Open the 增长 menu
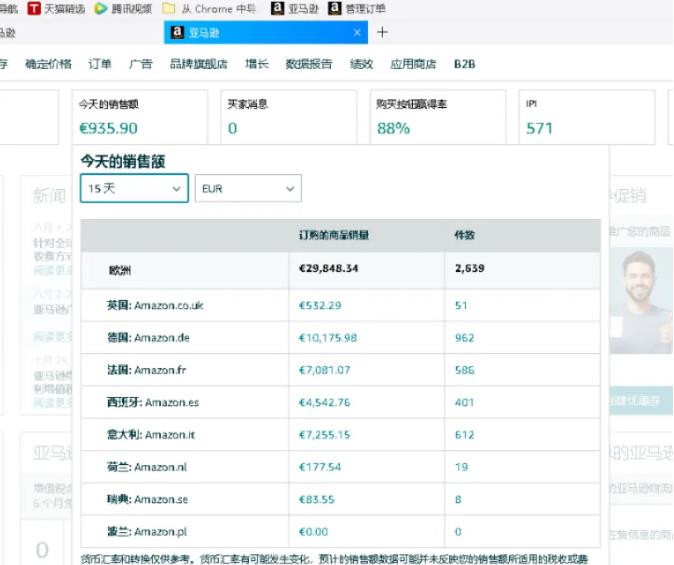 (x=257, y=64)
